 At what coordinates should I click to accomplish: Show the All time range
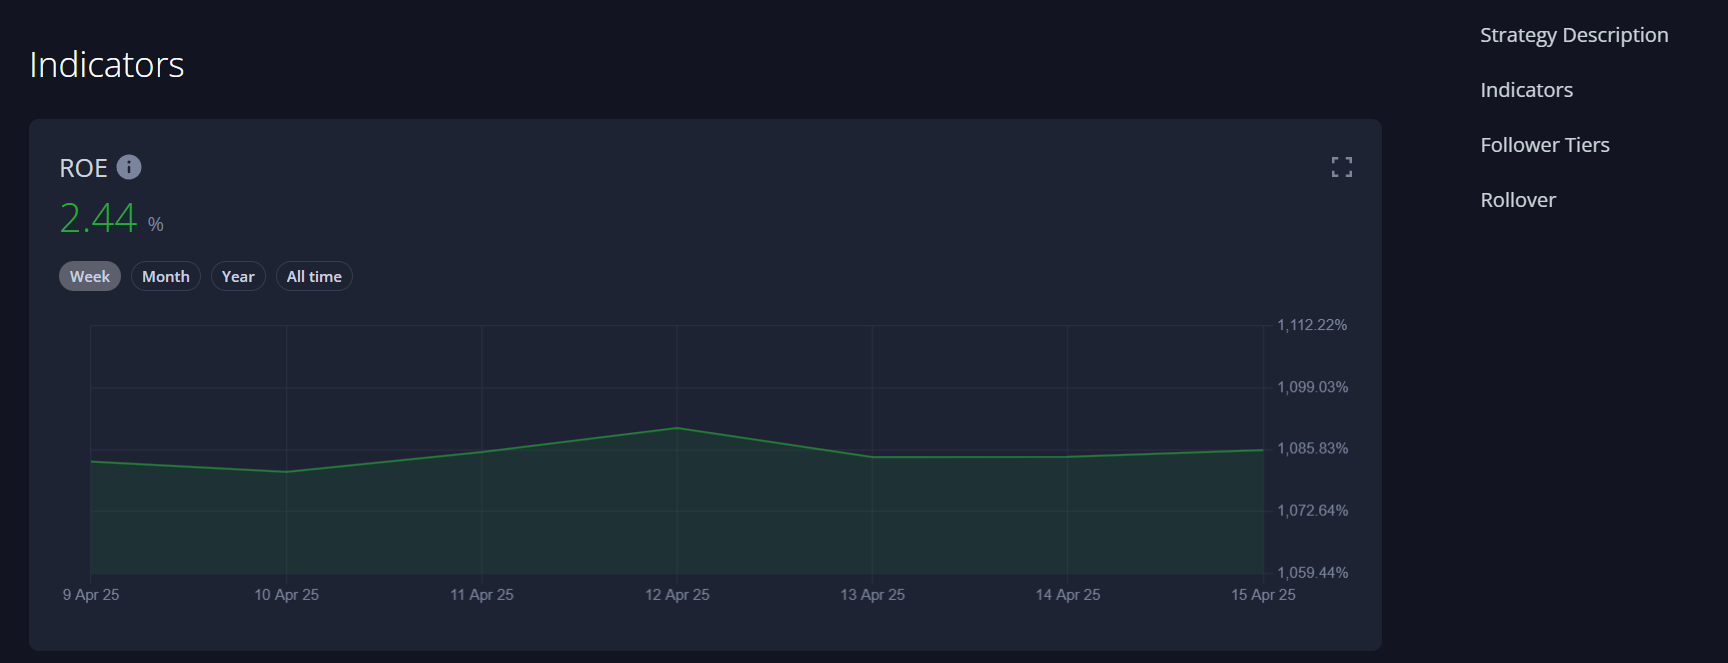(314, 277)
